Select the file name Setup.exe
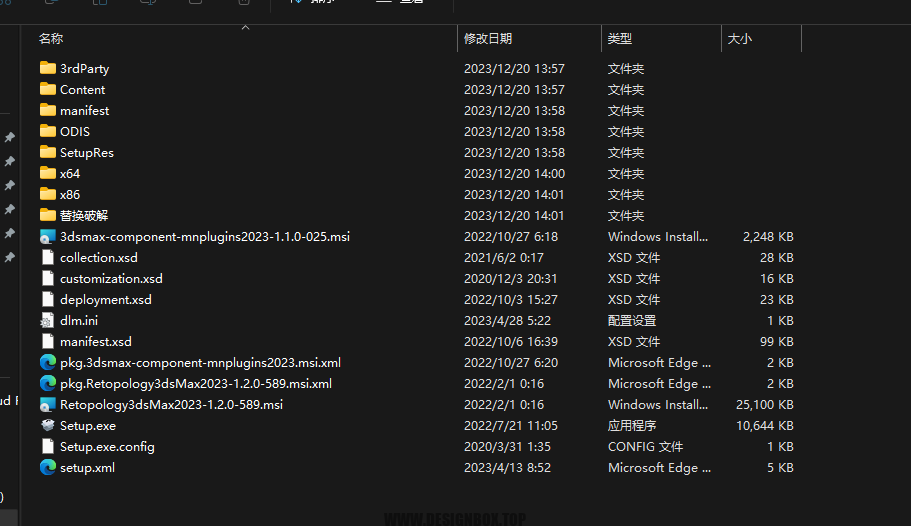The width and height of the screenshot is (911, 526). pyautogui.click(x=88, y=425)
